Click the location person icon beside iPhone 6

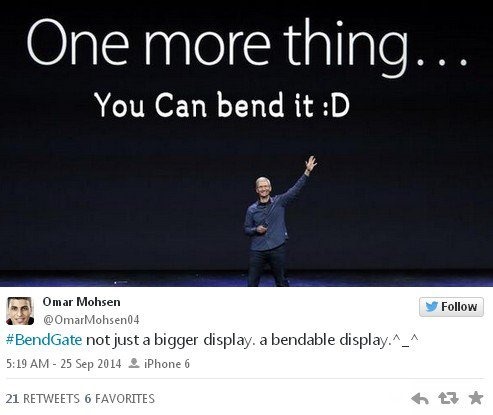(x=134, y=363)
